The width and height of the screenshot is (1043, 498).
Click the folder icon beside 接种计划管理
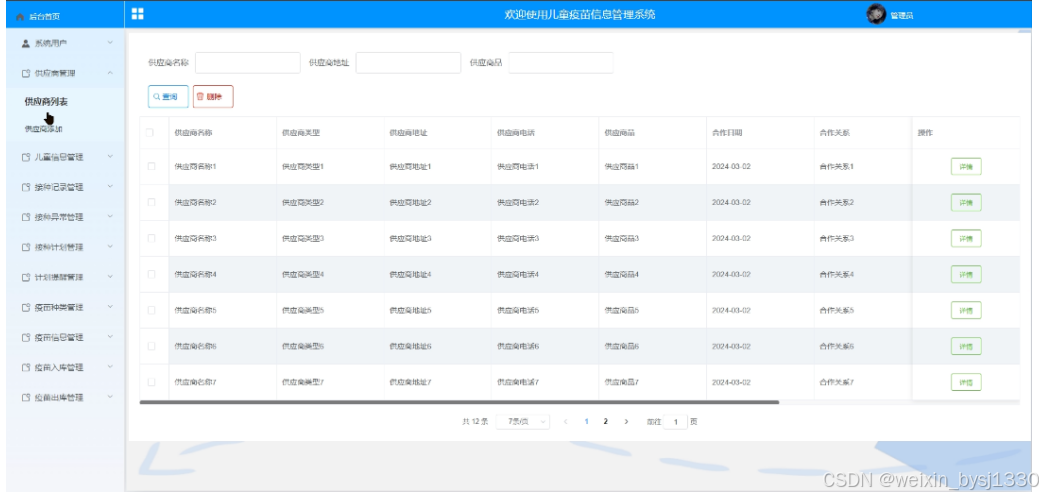tap(26, 247)
